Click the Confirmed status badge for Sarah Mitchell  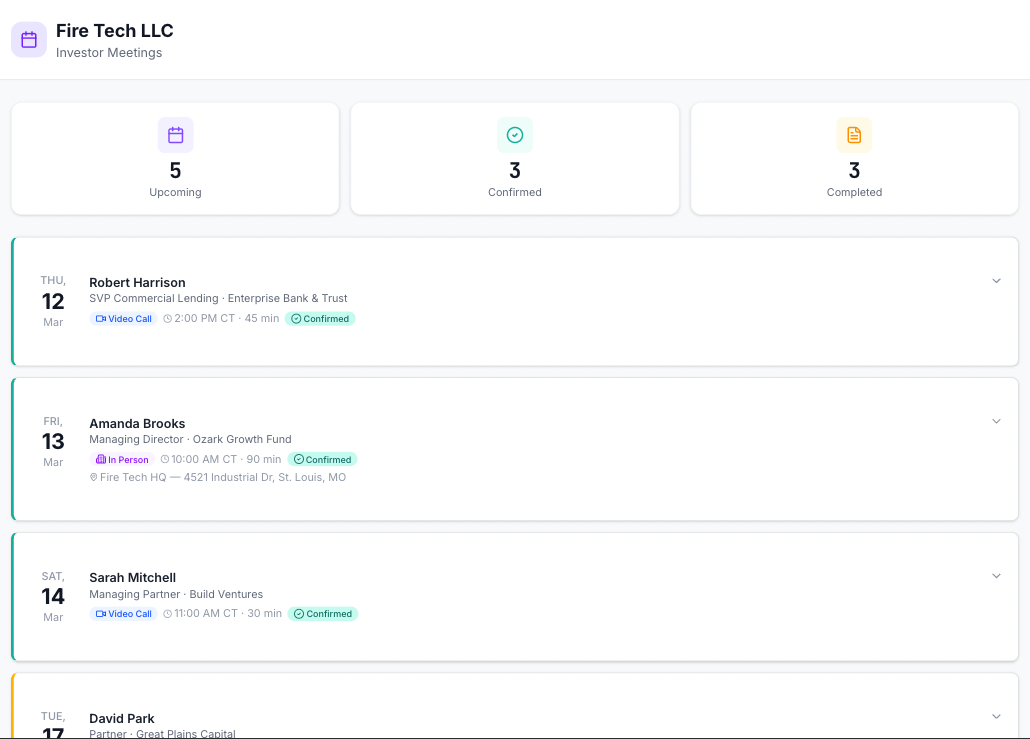[x=322, y=614]
